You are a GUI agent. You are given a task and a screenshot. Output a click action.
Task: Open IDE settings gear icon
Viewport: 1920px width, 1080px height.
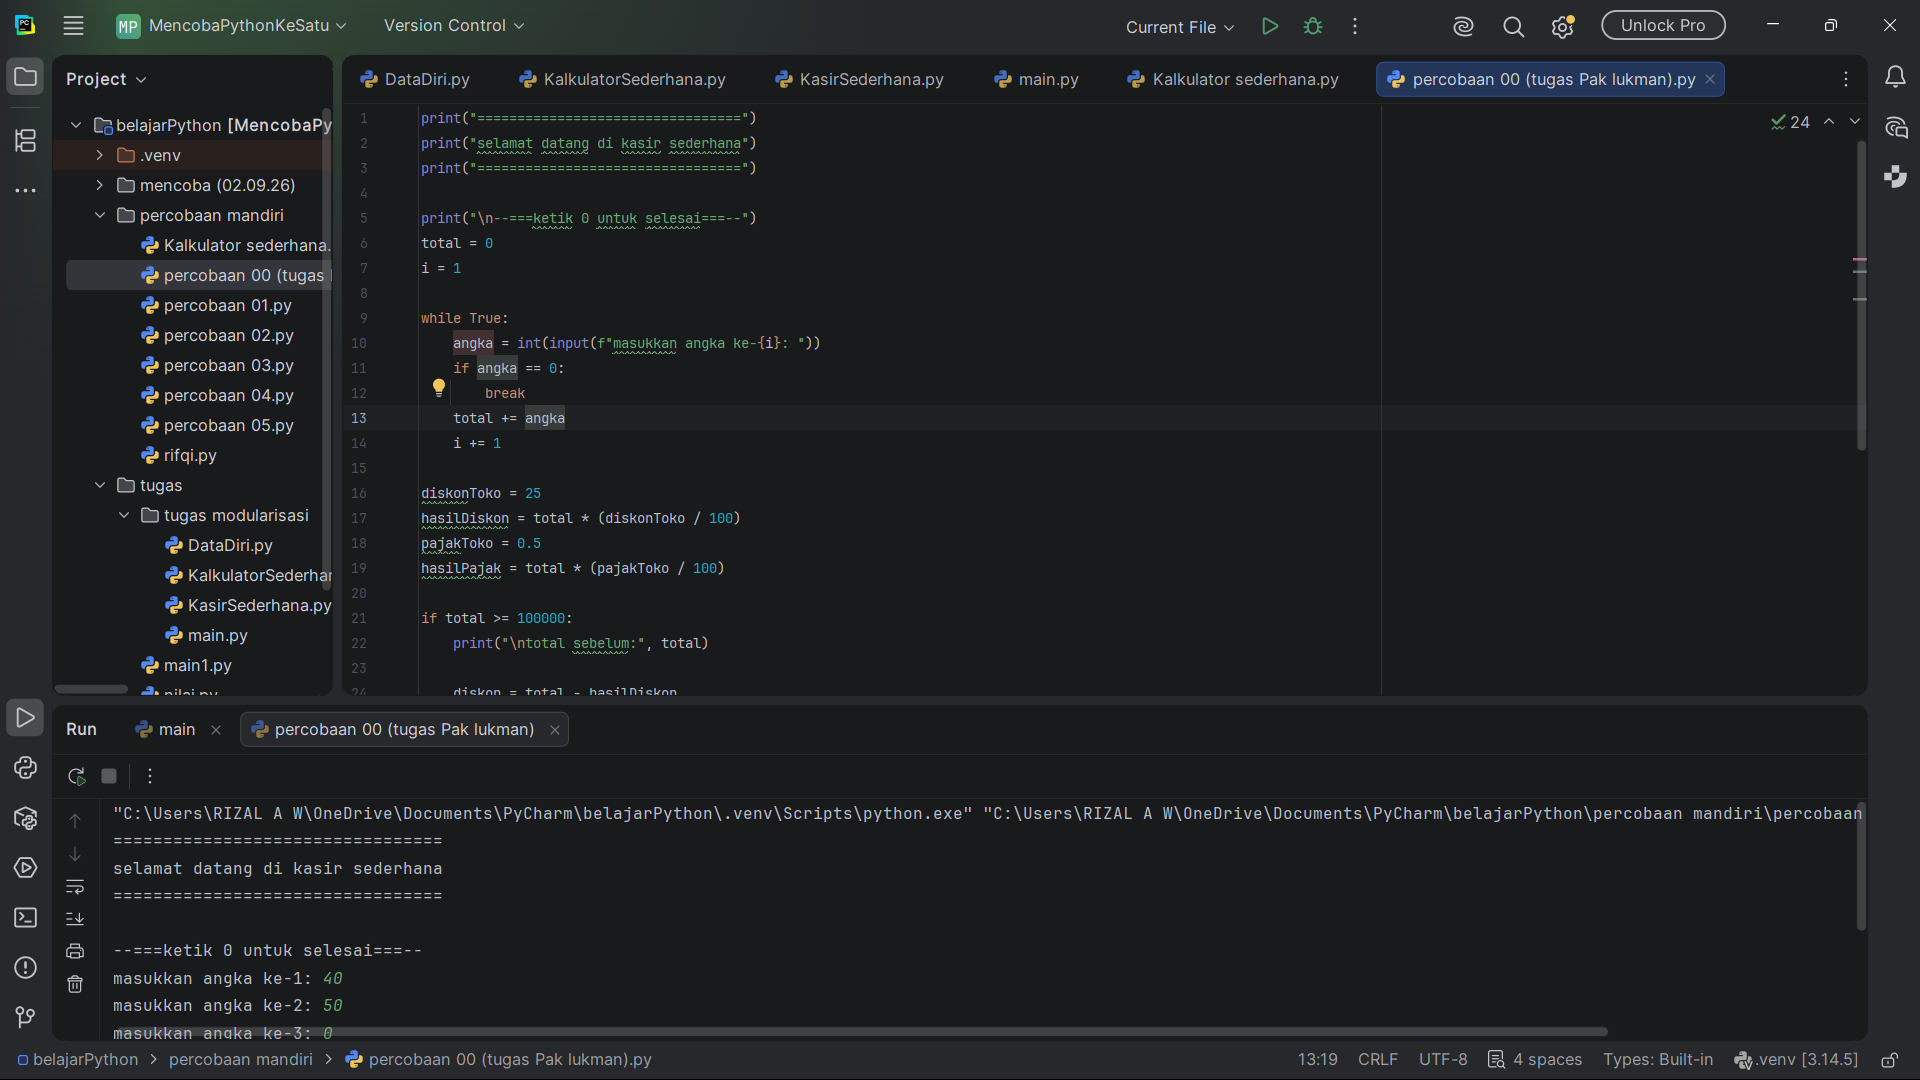click(1562, 27)
